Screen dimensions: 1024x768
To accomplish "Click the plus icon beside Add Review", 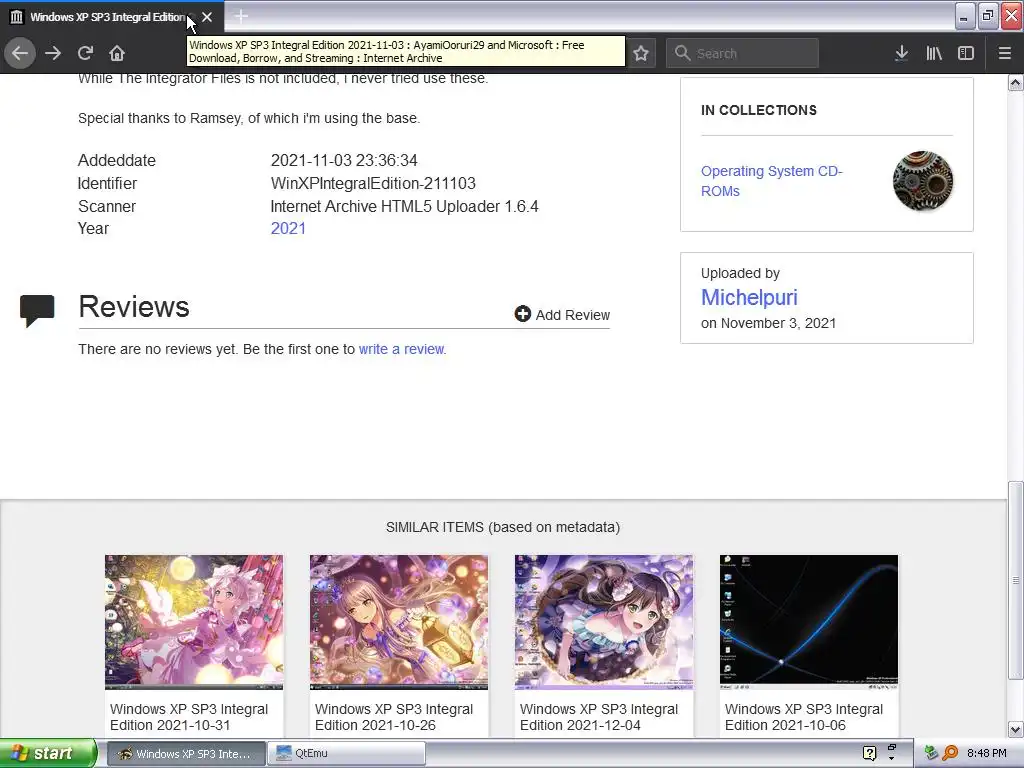I will tap(522, 314).
